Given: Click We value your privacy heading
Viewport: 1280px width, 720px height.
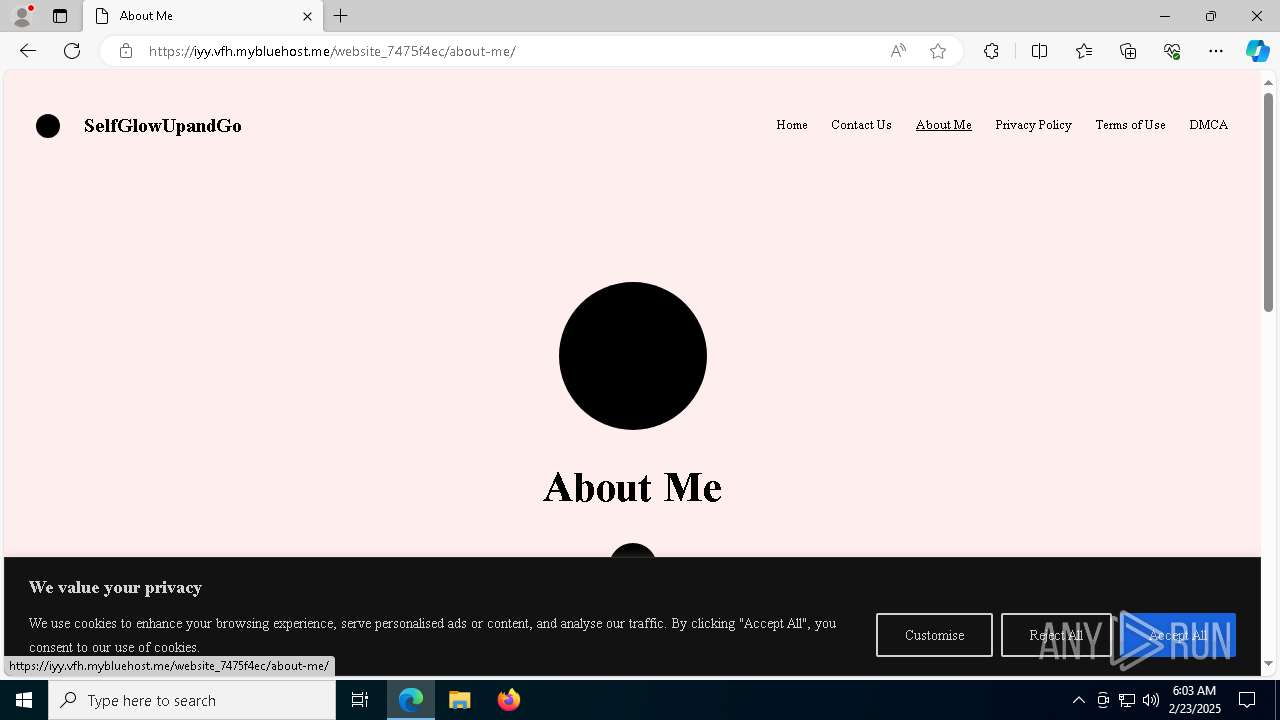Looking at the screenshot, I should tap(115, 588).
